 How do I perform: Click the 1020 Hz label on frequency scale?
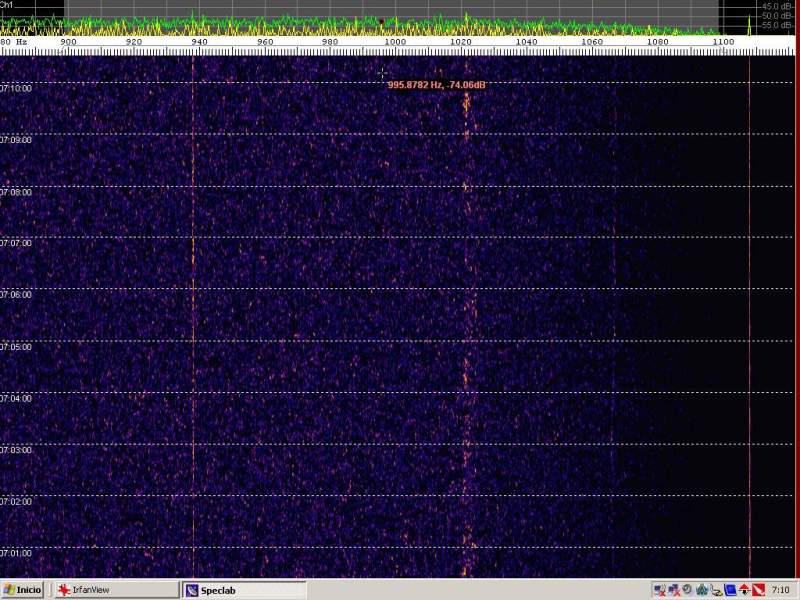coord(461,42)
